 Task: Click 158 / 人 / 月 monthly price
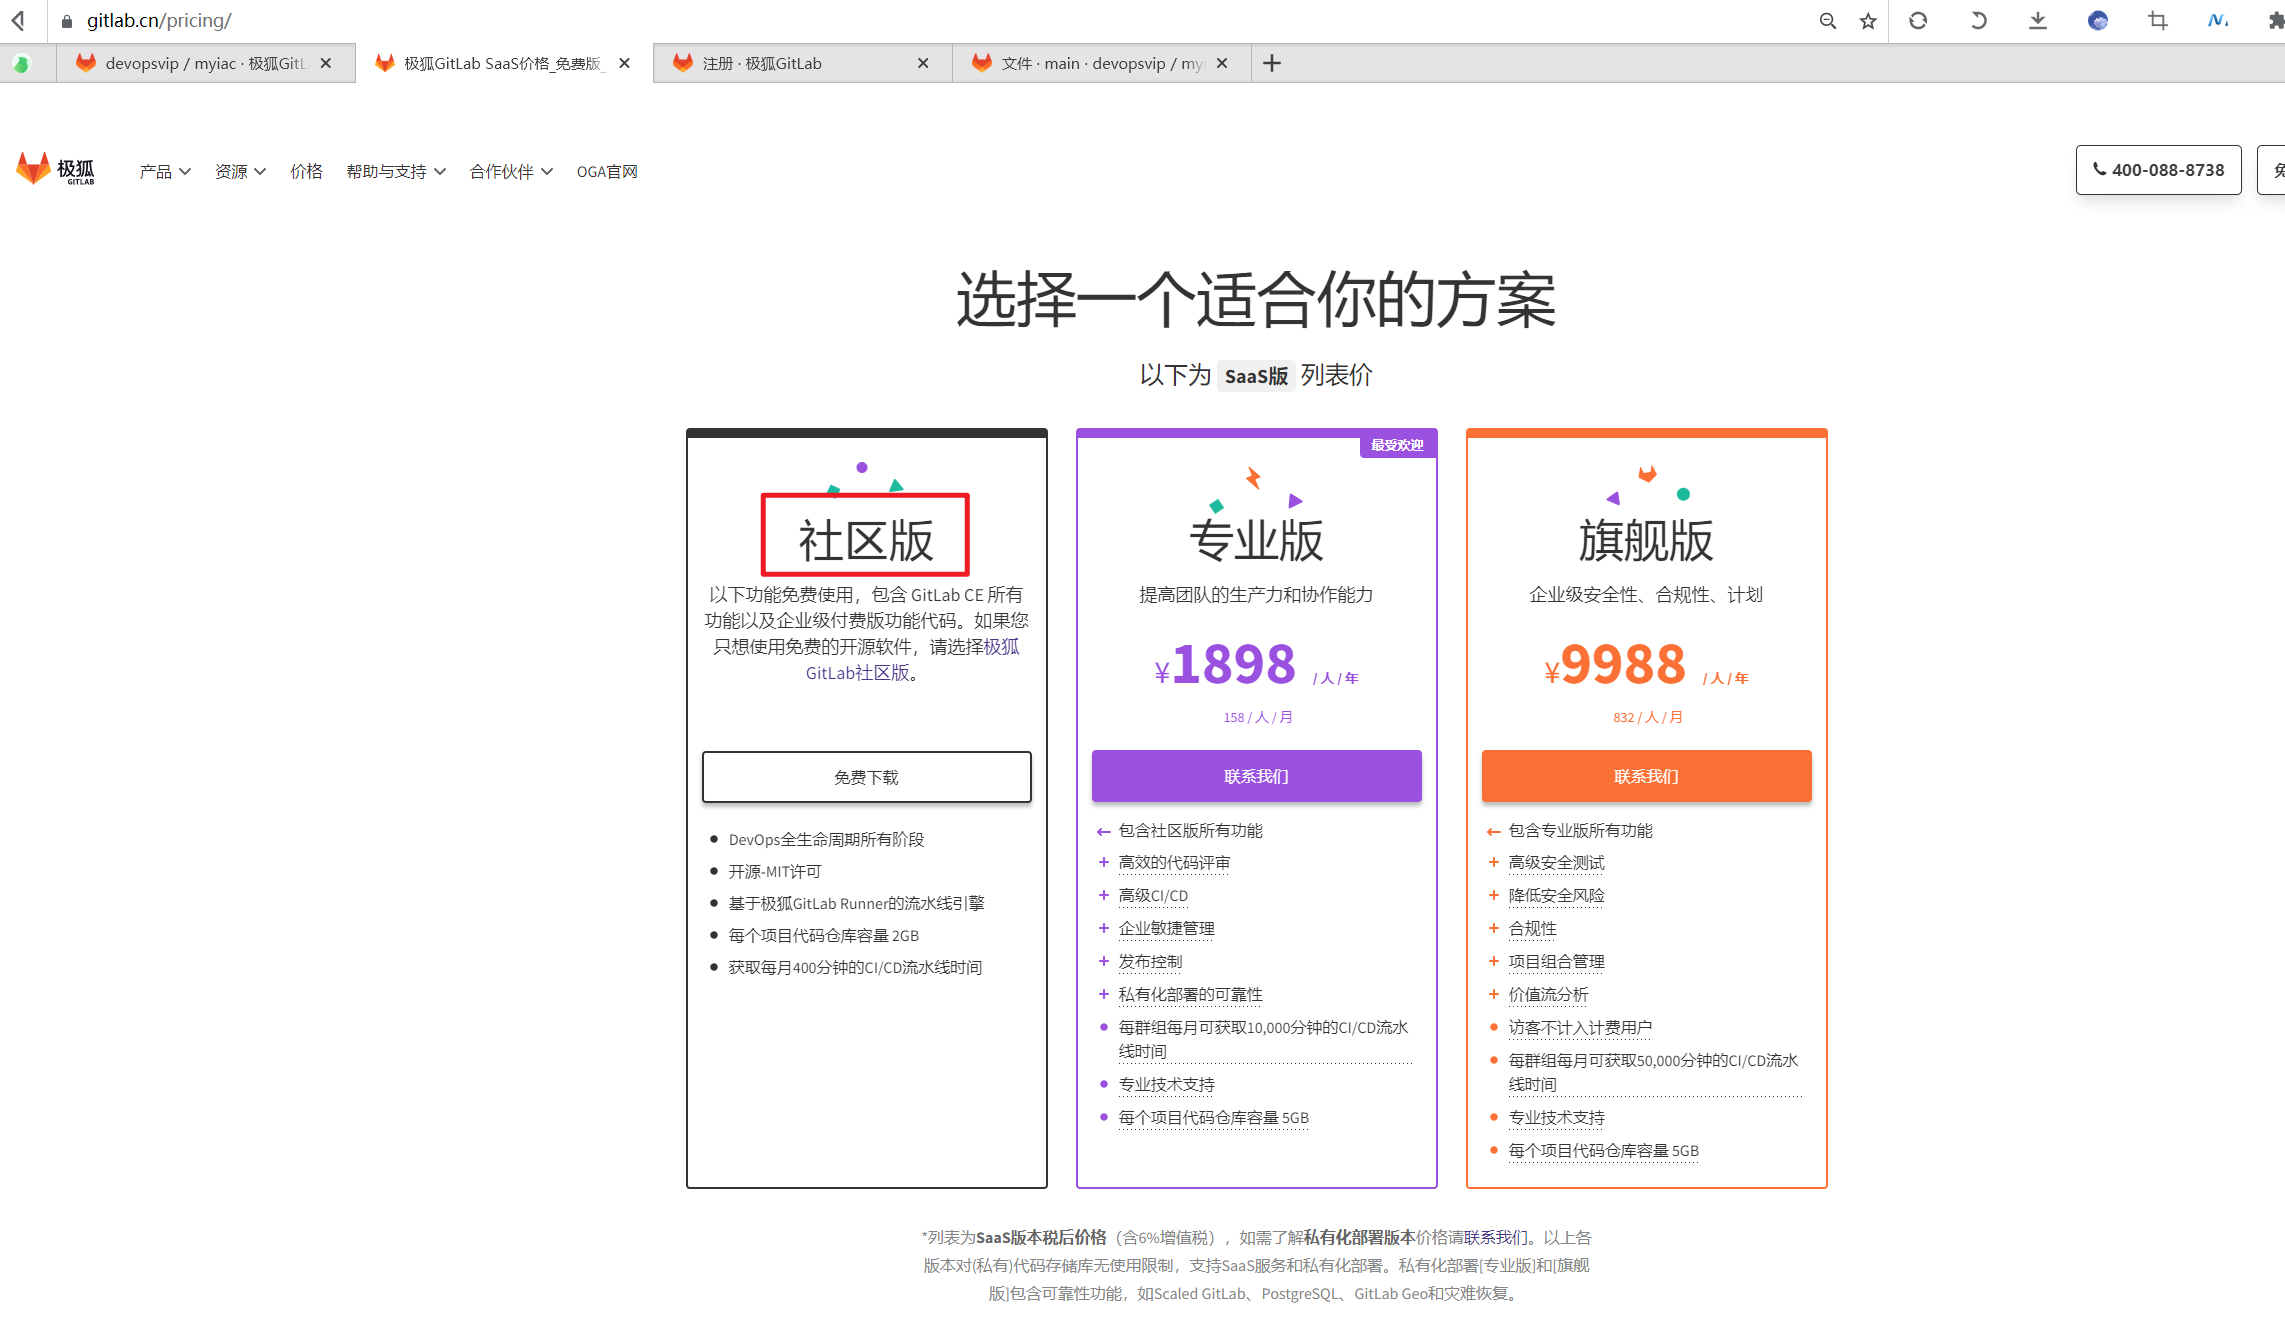click(x=1258, y=718)
